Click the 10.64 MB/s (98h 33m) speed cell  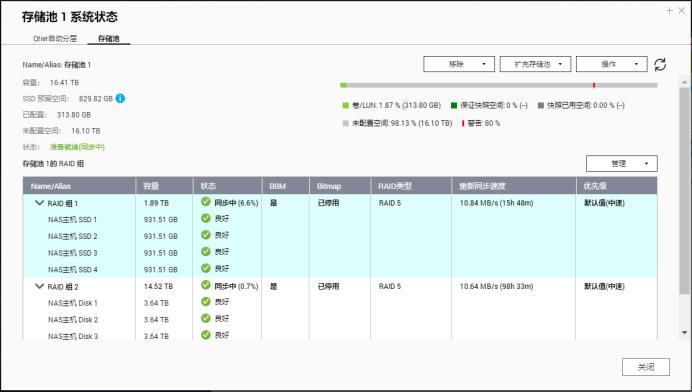click(x=496, y=286)
